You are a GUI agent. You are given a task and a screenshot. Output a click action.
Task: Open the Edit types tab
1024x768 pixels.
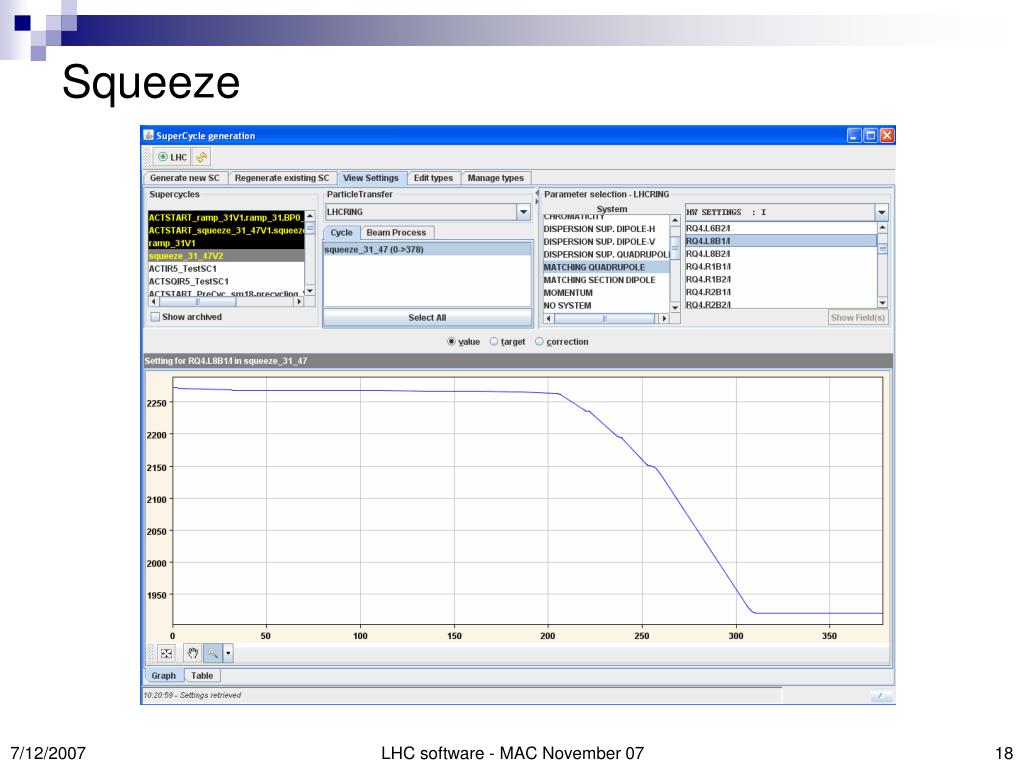(433, 178)
